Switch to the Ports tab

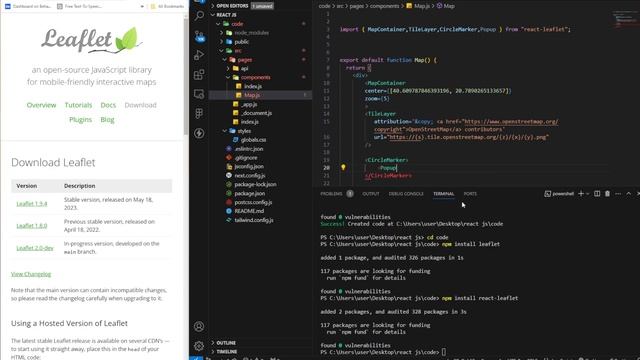pos(470,193)
